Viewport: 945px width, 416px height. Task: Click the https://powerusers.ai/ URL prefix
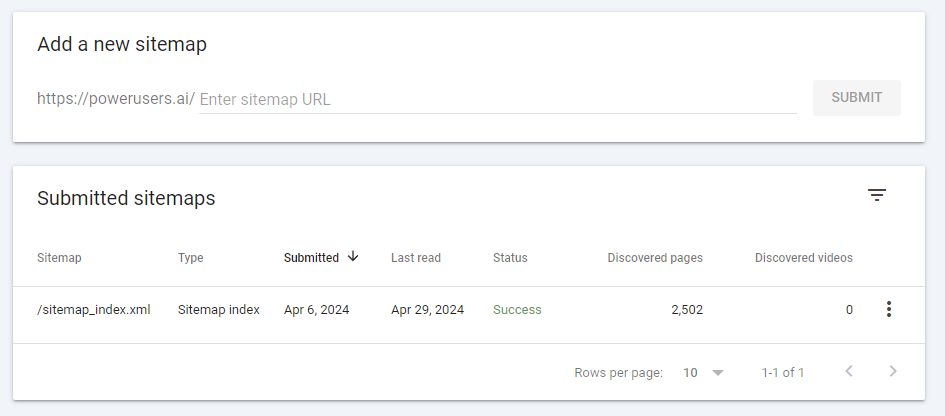116,98
